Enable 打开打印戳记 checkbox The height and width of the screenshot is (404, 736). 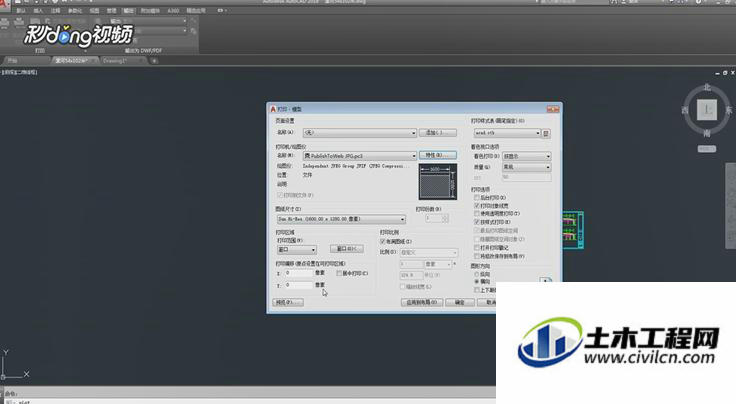477,248
